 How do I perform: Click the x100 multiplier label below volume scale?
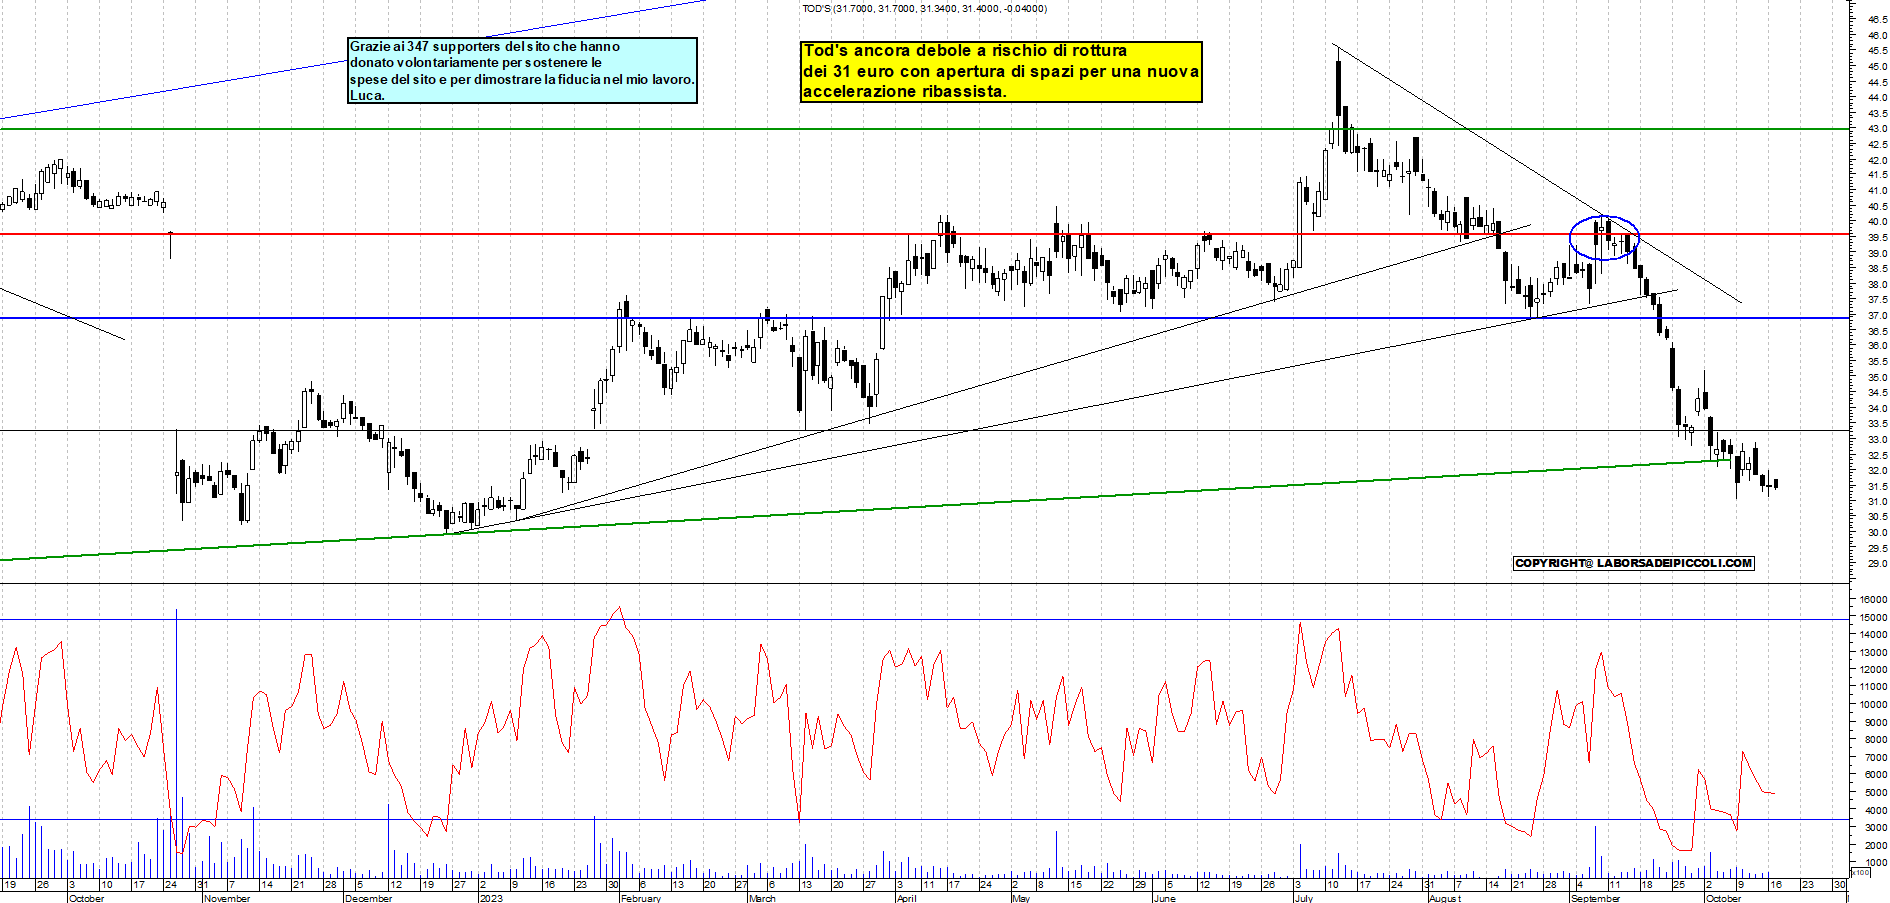[1860, 872]
